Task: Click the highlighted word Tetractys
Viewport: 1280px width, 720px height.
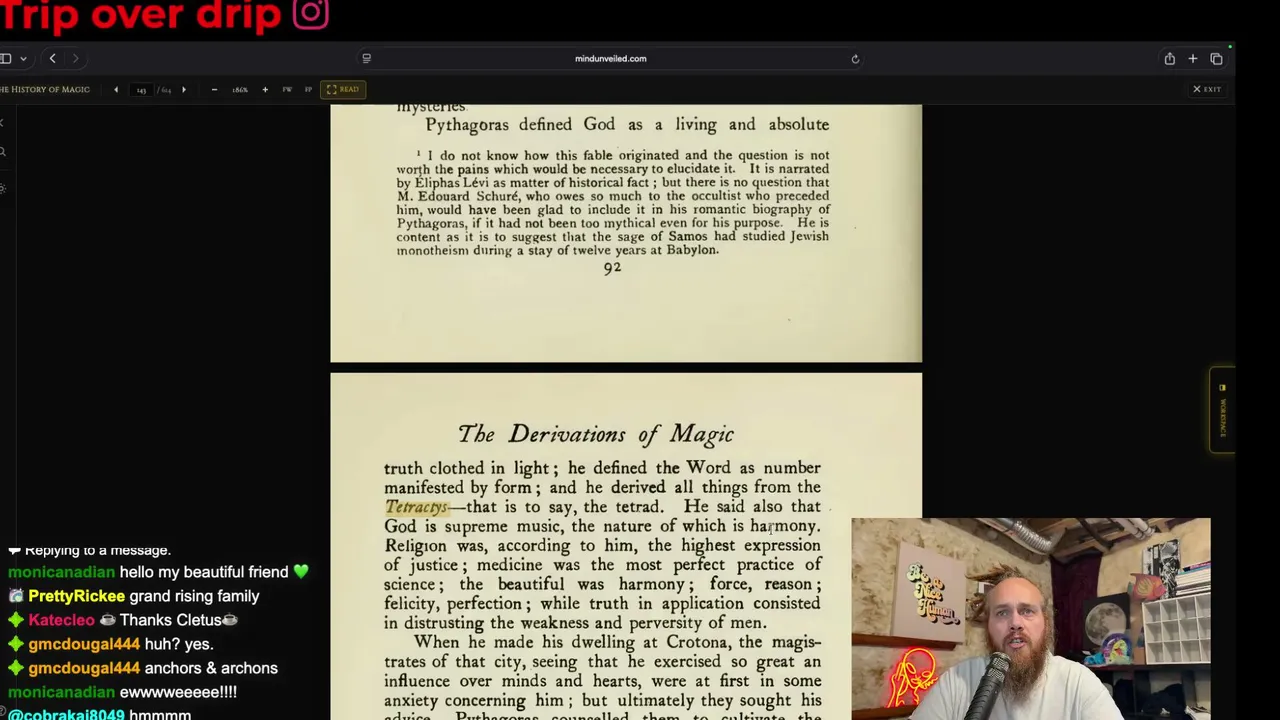Action: pos(416,507)
